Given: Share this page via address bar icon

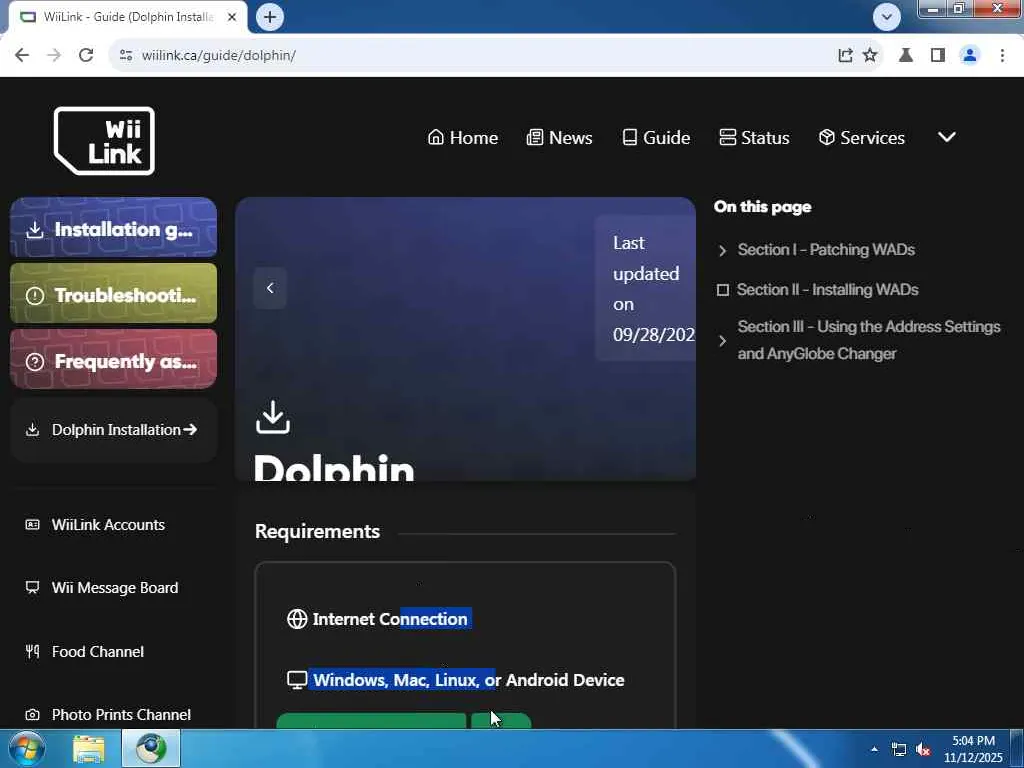Looking at the screenshot, I should [x=845, y=56].
